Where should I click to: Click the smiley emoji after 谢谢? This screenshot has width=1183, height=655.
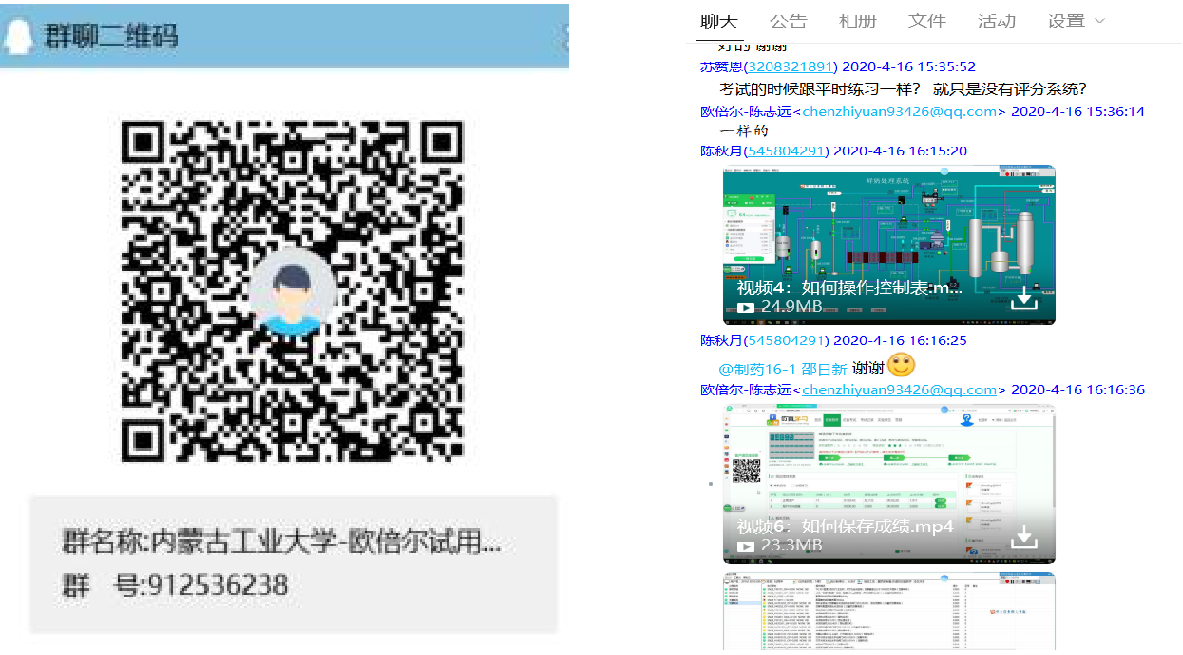tap(901, 365)
